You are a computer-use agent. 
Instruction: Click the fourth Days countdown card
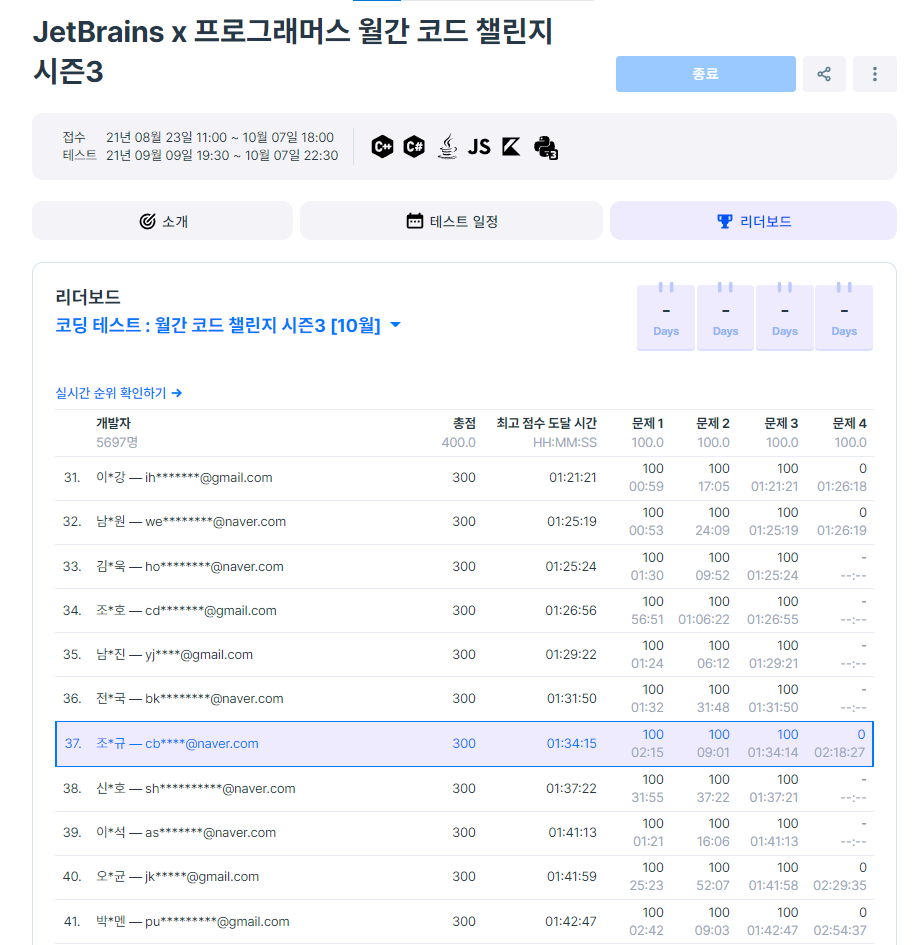[x=844, y=317]
